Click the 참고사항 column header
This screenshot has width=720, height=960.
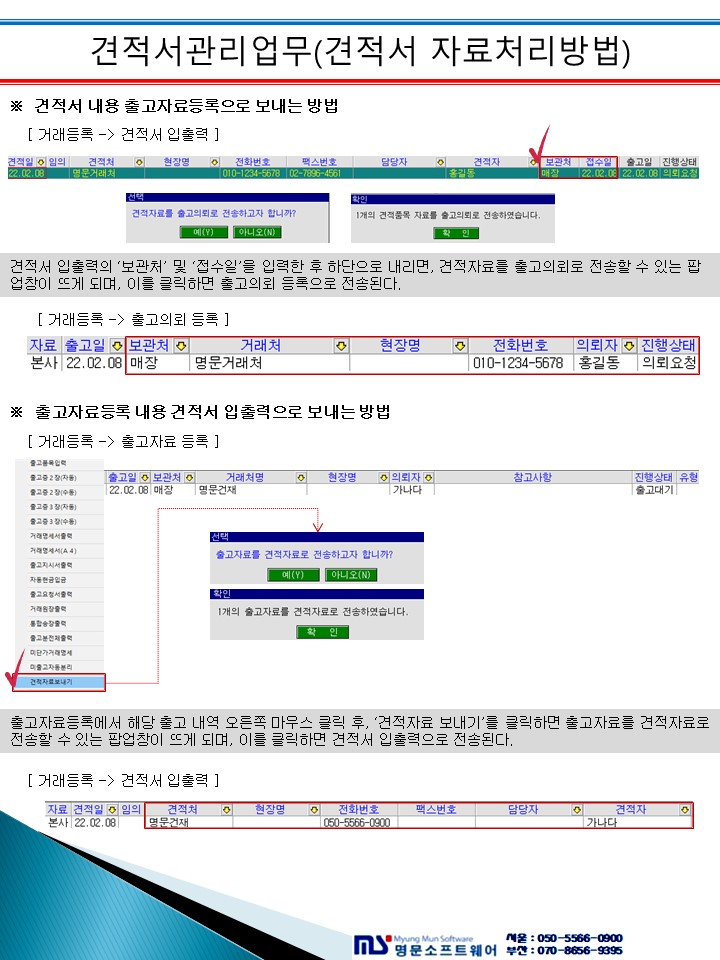tap(532, 477)
